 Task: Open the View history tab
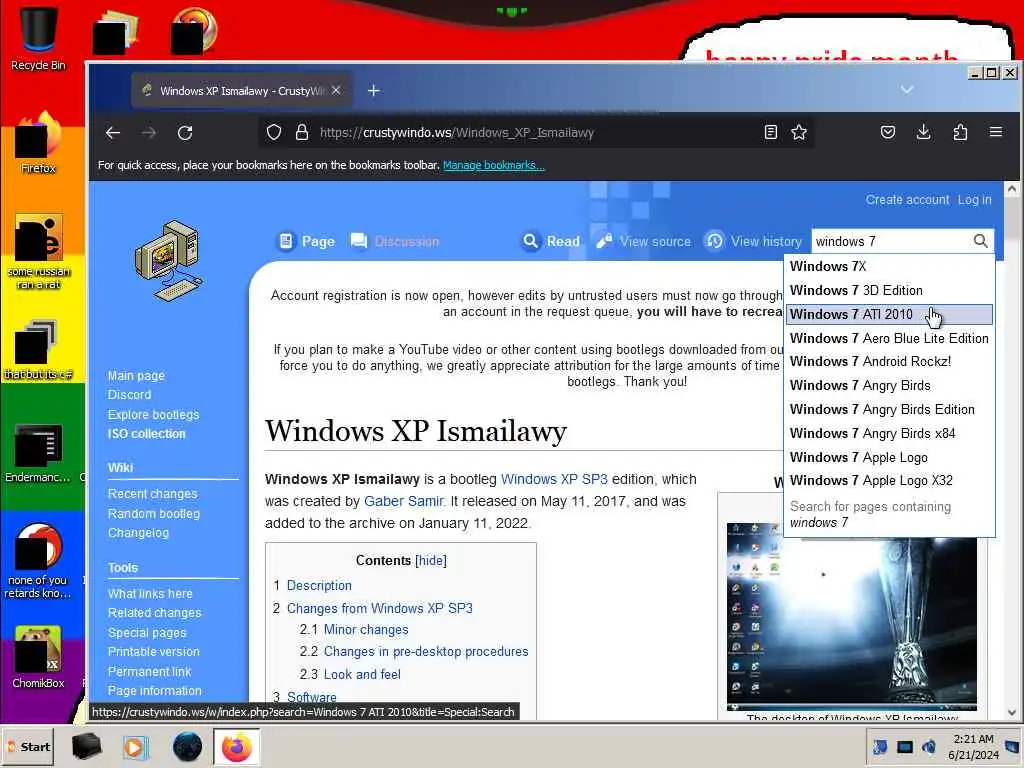coord(753,241)
